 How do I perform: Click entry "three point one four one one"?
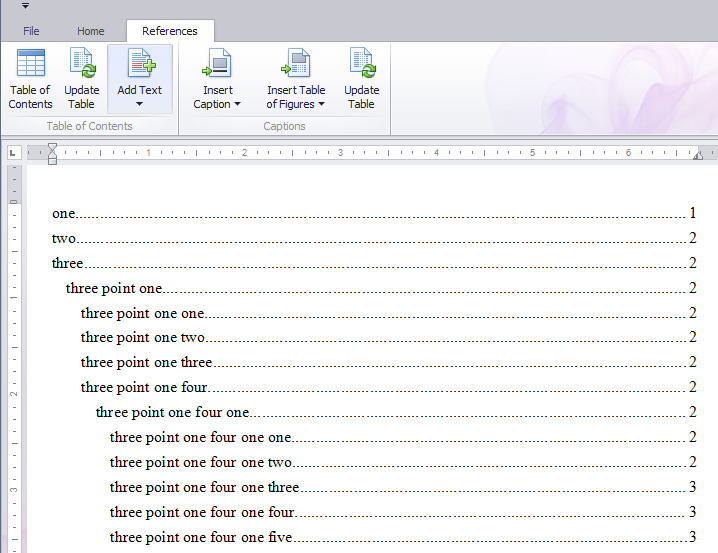point(201,437)
